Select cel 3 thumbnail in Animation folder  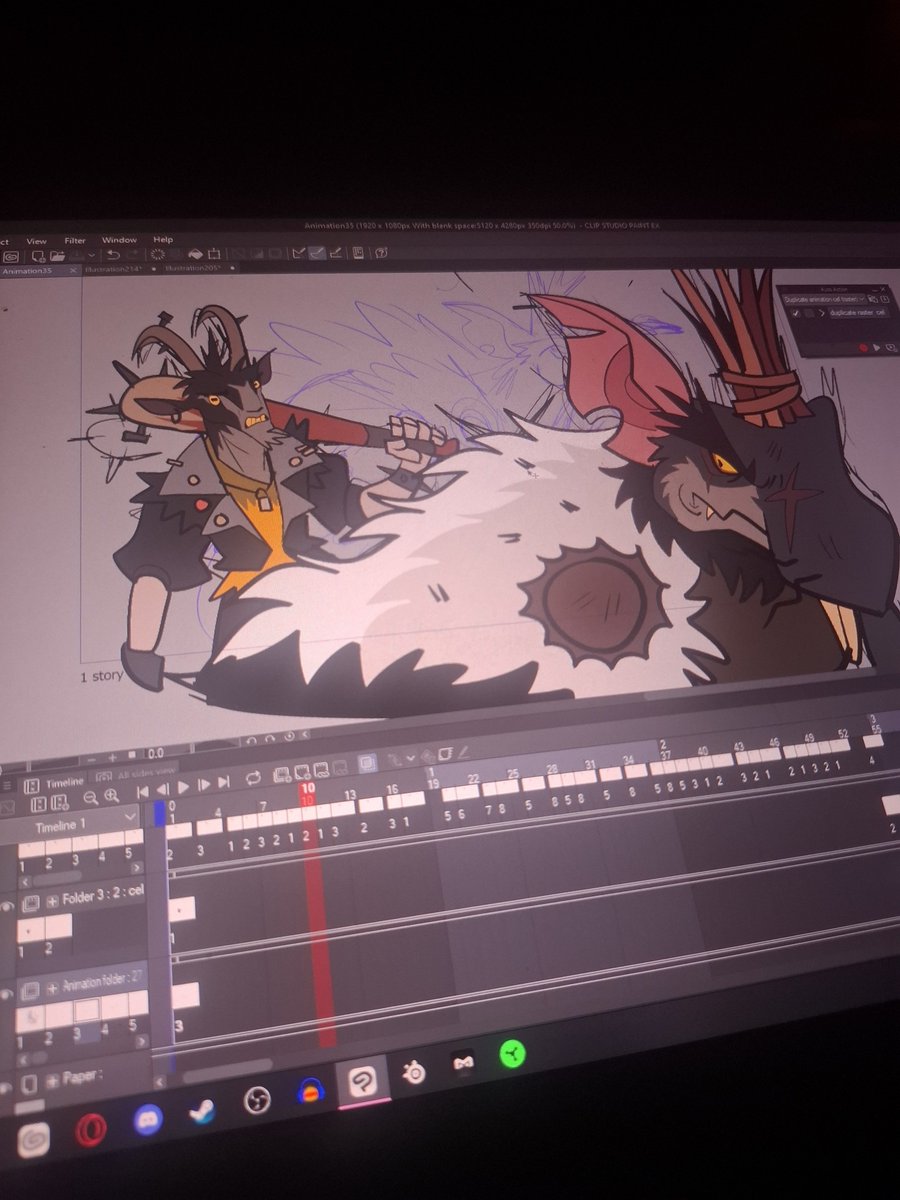click(86, 1012)
